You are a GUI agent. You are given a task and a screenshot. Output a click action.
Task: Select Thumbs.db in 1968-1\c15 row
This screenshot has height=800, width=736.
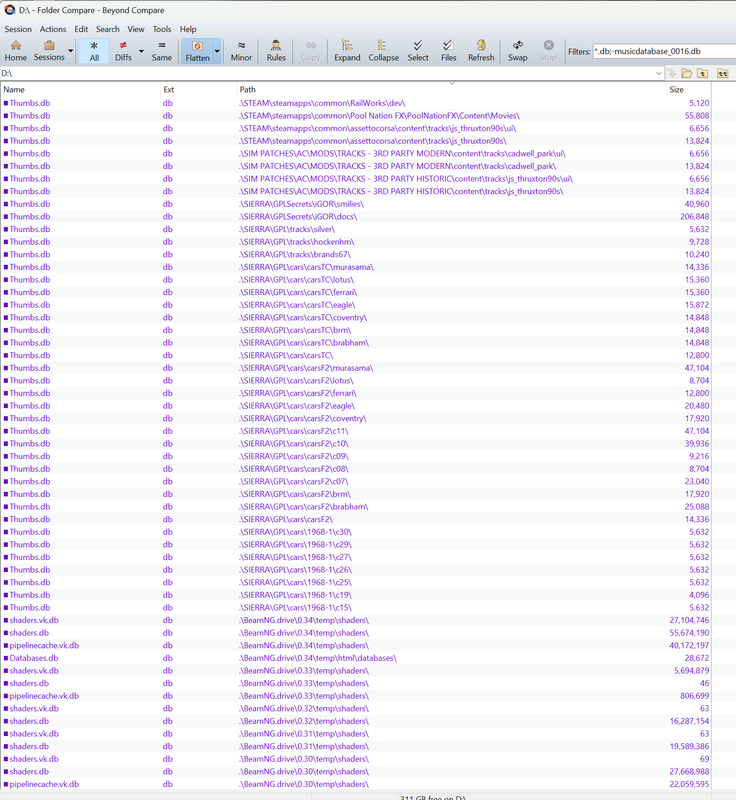pos(30,608)
